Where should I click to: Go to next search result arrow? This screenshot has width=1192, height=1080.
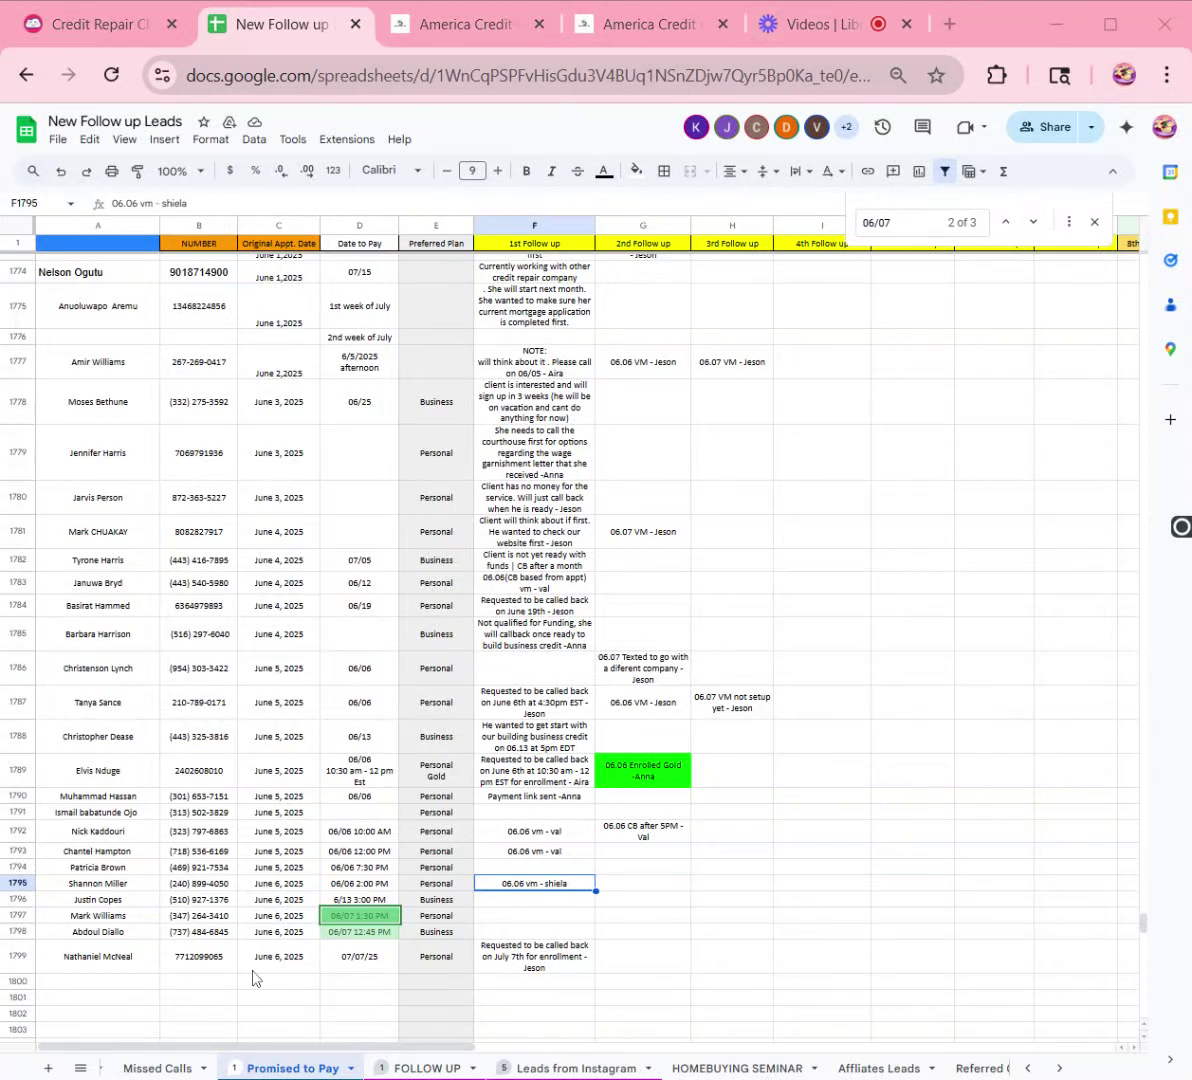pos(1033,222)
